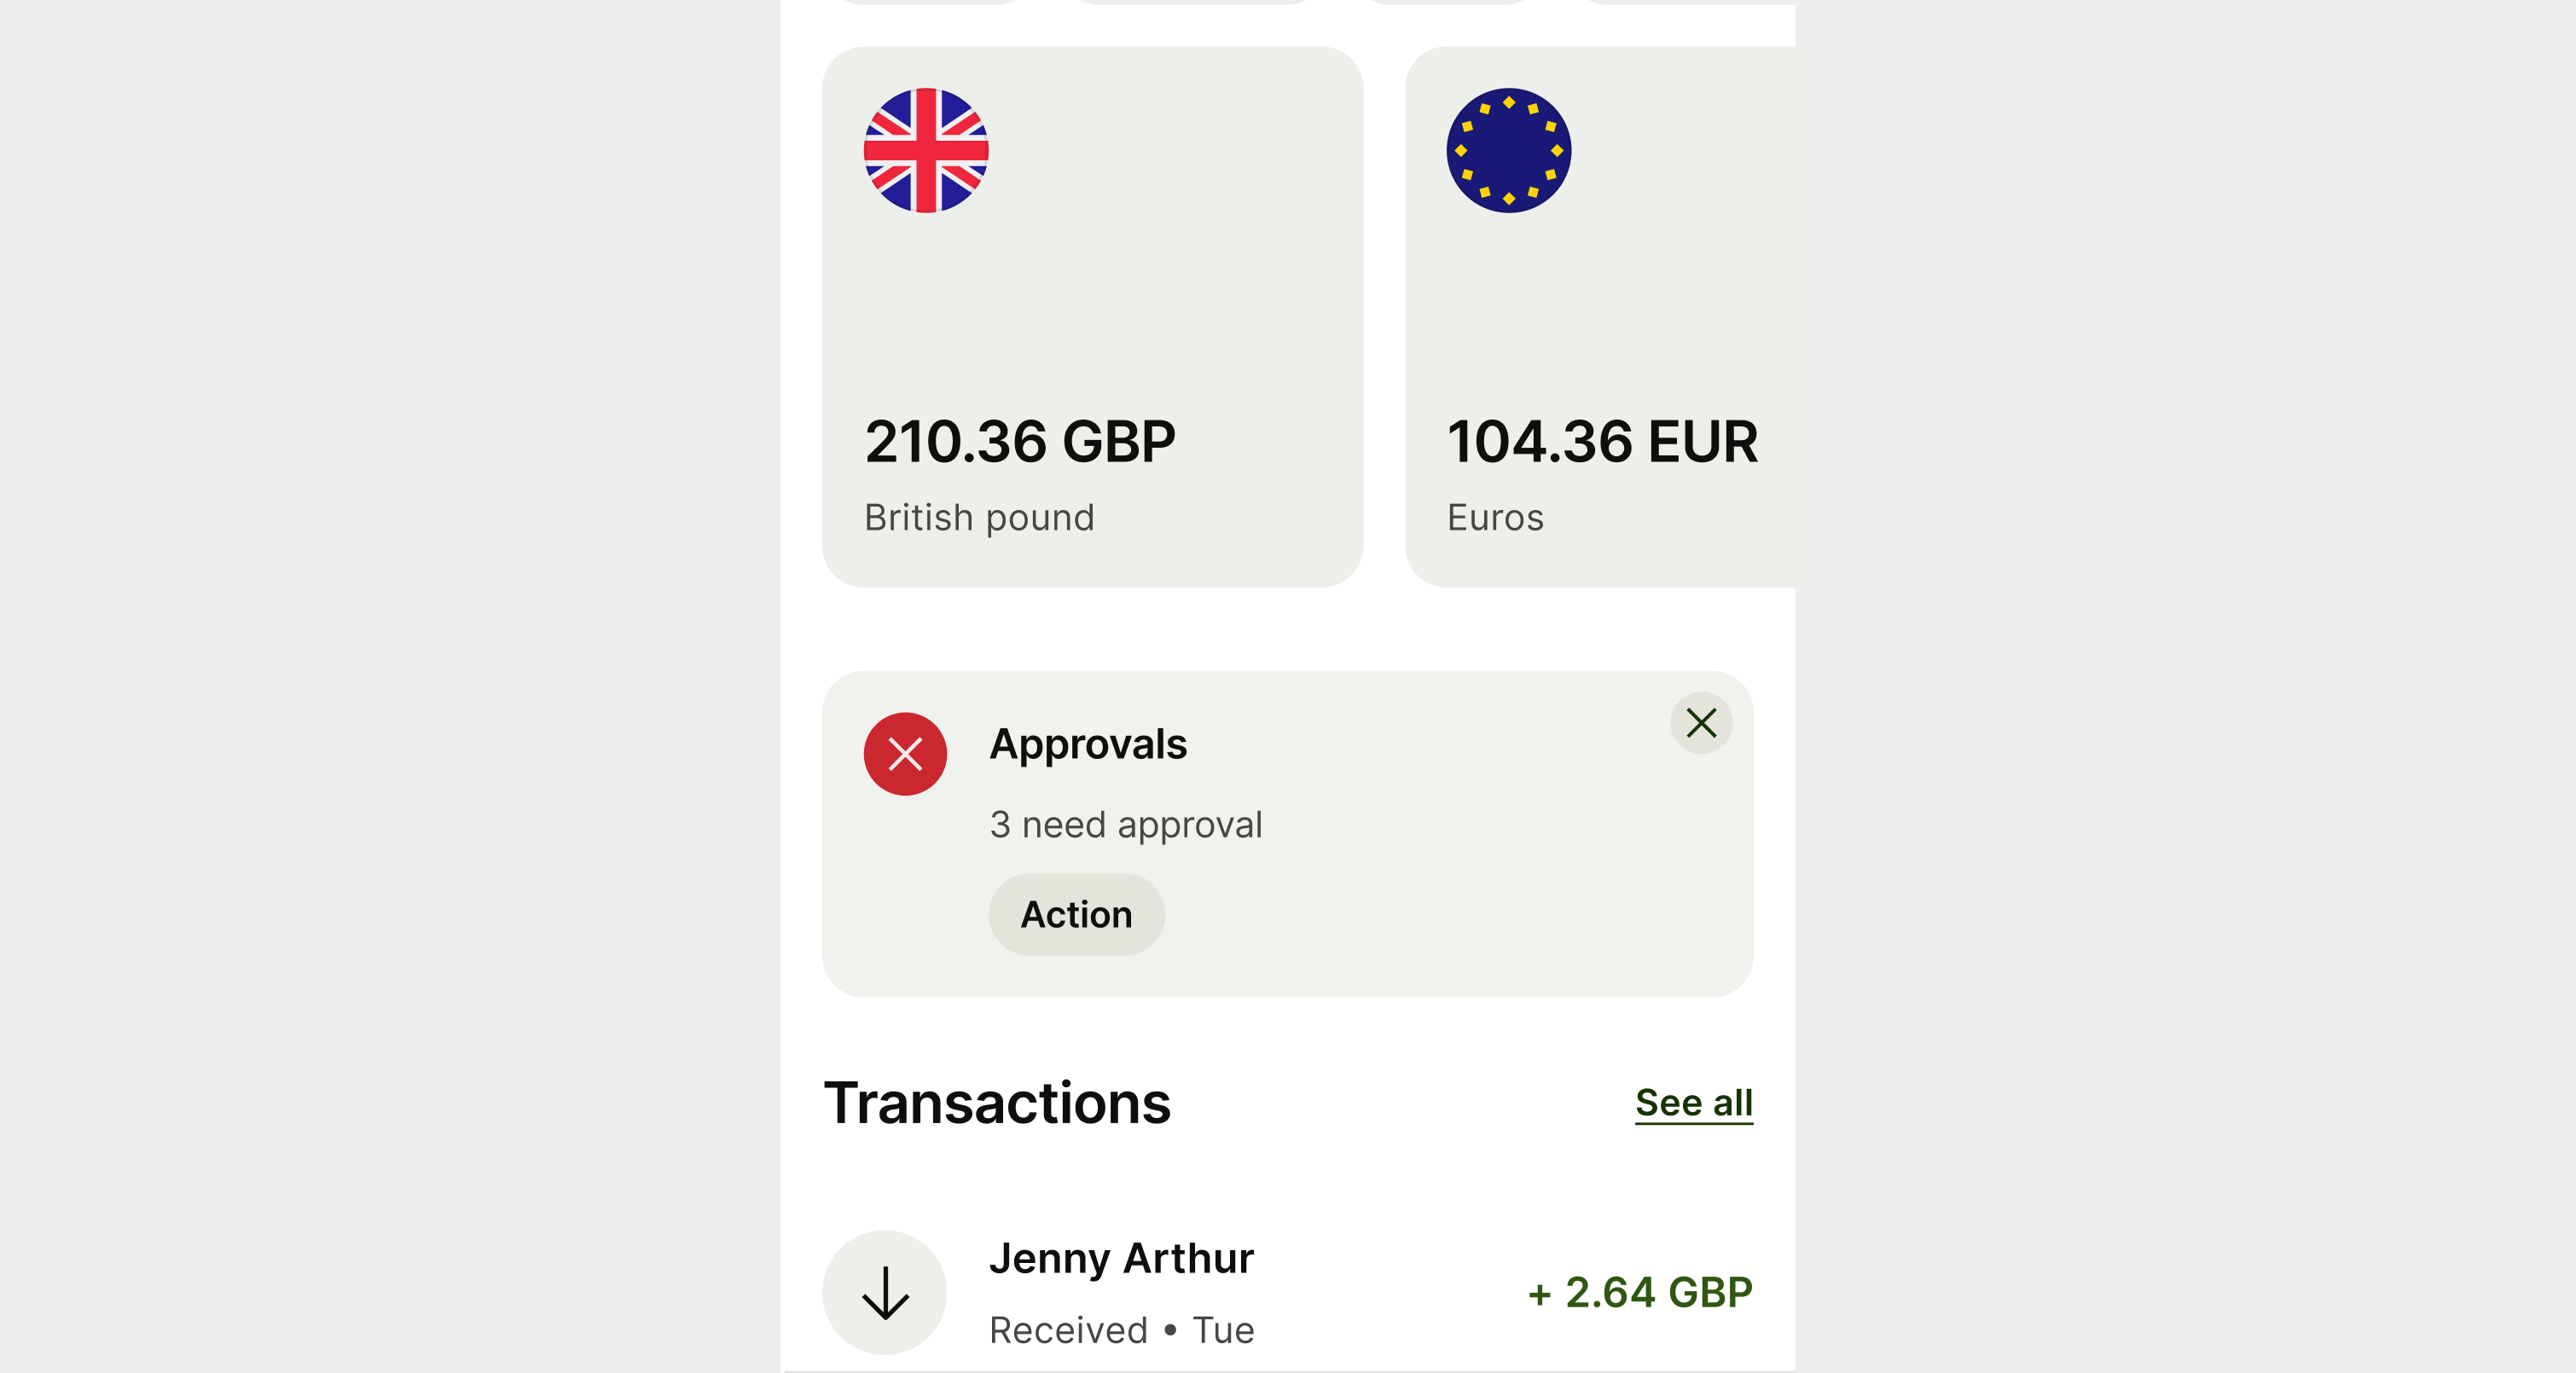Image resolution: width=2576 pixels, height=1373 pixels.
Task: Click the British pound label
Action: point(979,518)
